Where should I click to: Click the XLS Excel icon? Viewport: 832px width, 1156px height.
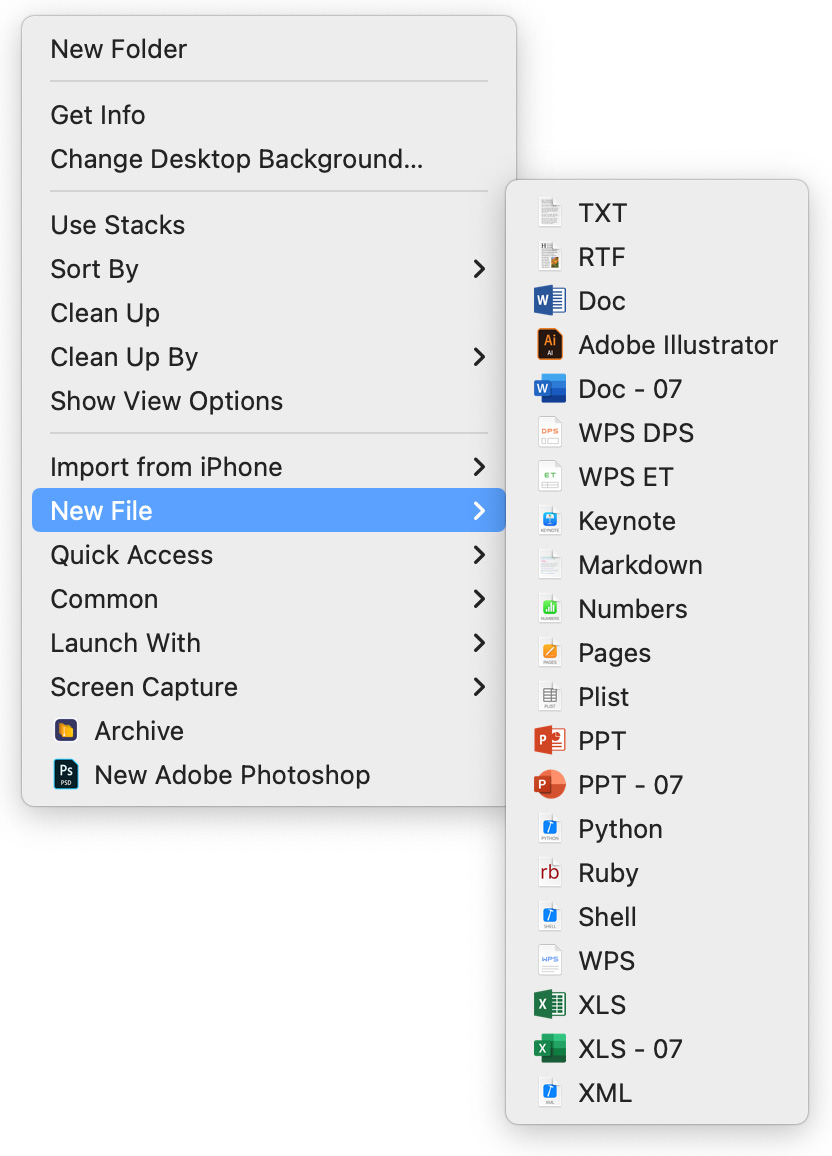pos(550,1005)
